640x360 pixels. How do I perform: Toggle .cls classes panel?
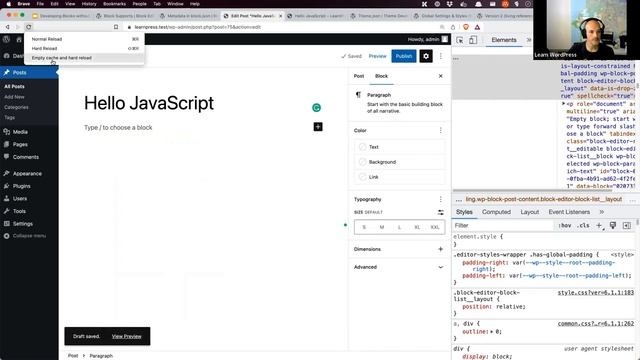point(583,225)
